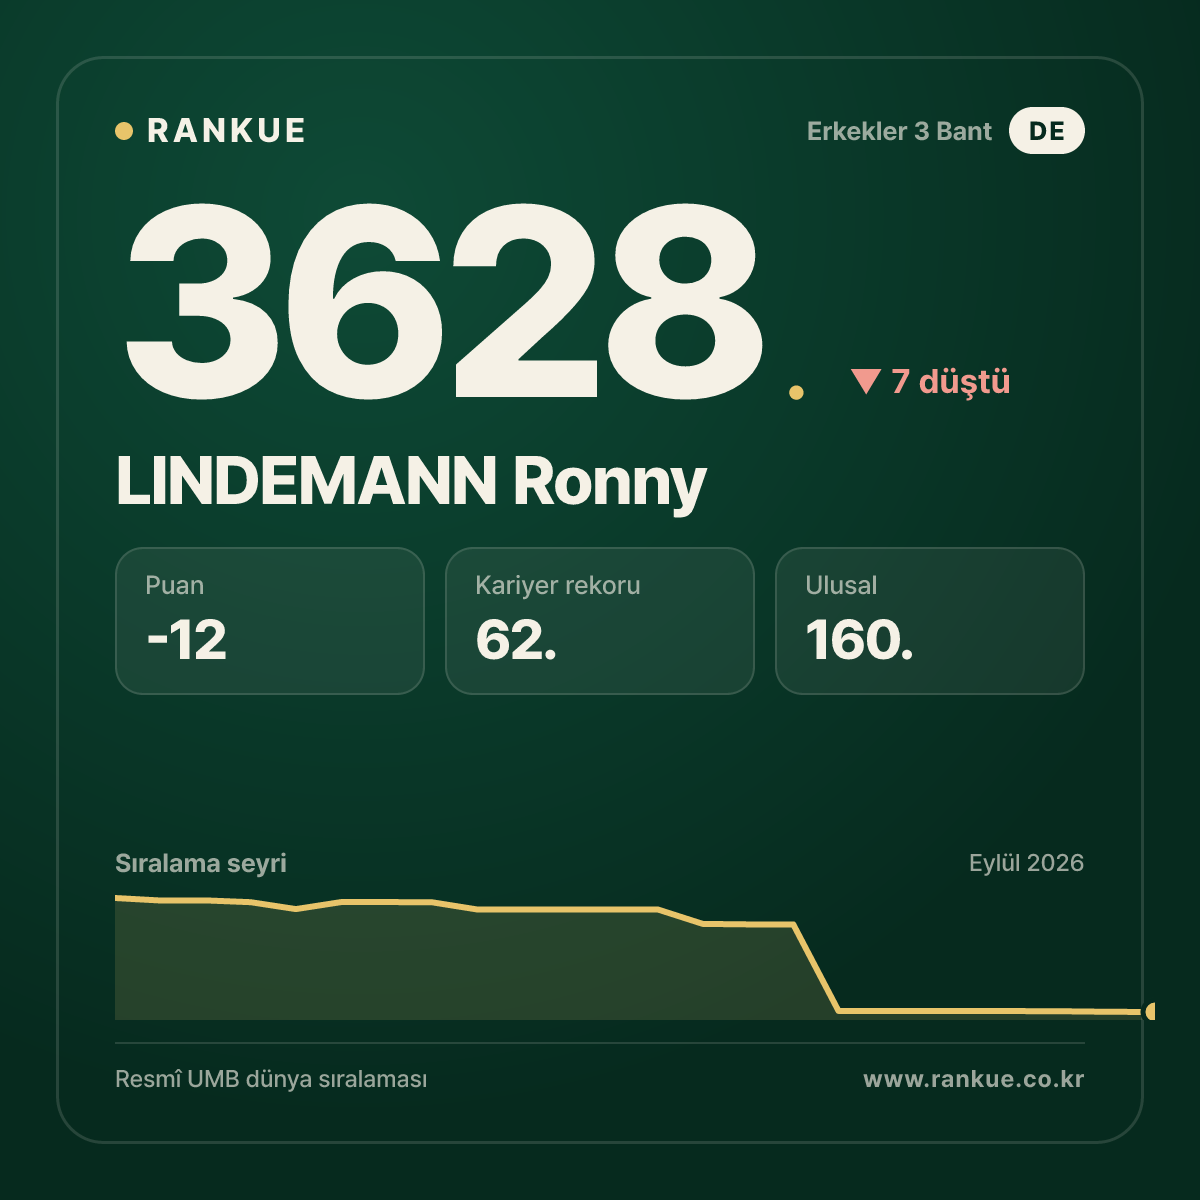
Task: Click the red down-triangle drop indicator
Action: (865, 381)
